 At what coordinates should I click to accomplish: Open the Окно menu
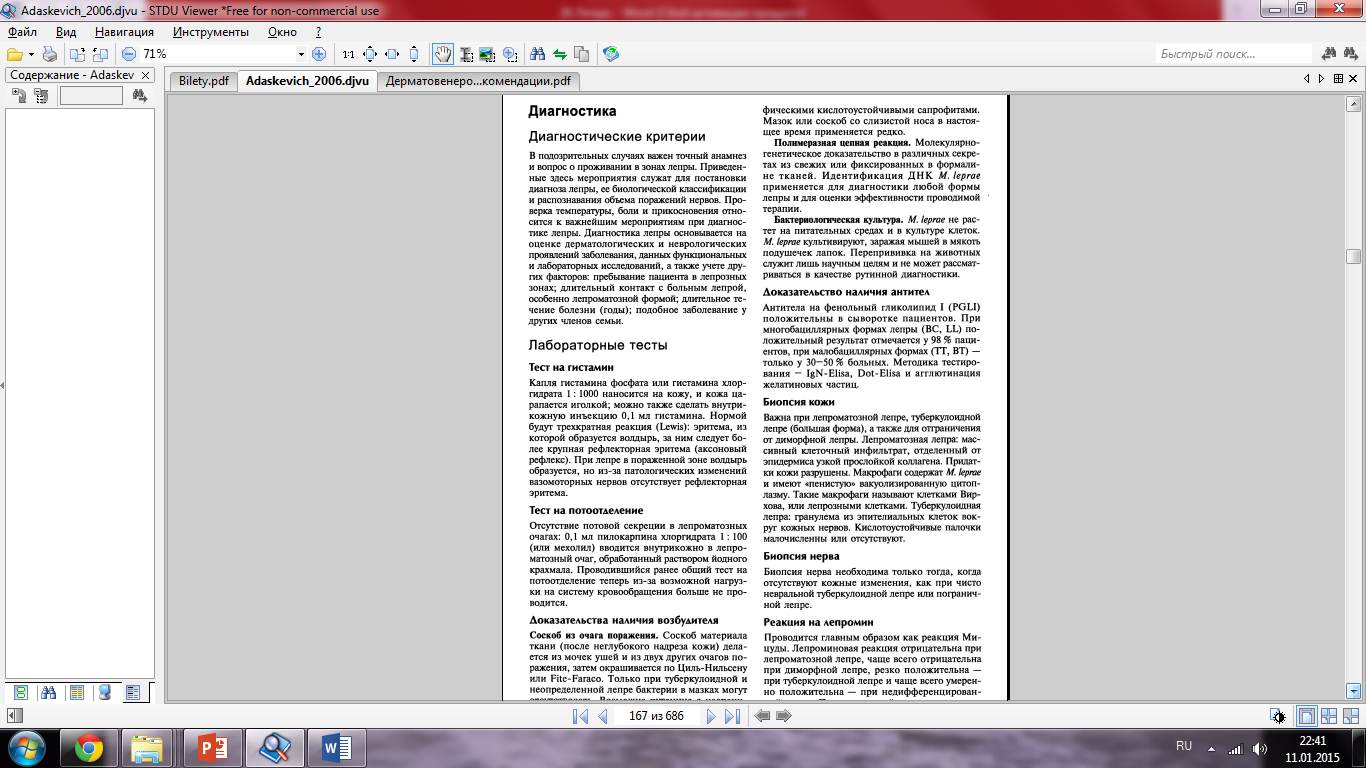(283, 32)
